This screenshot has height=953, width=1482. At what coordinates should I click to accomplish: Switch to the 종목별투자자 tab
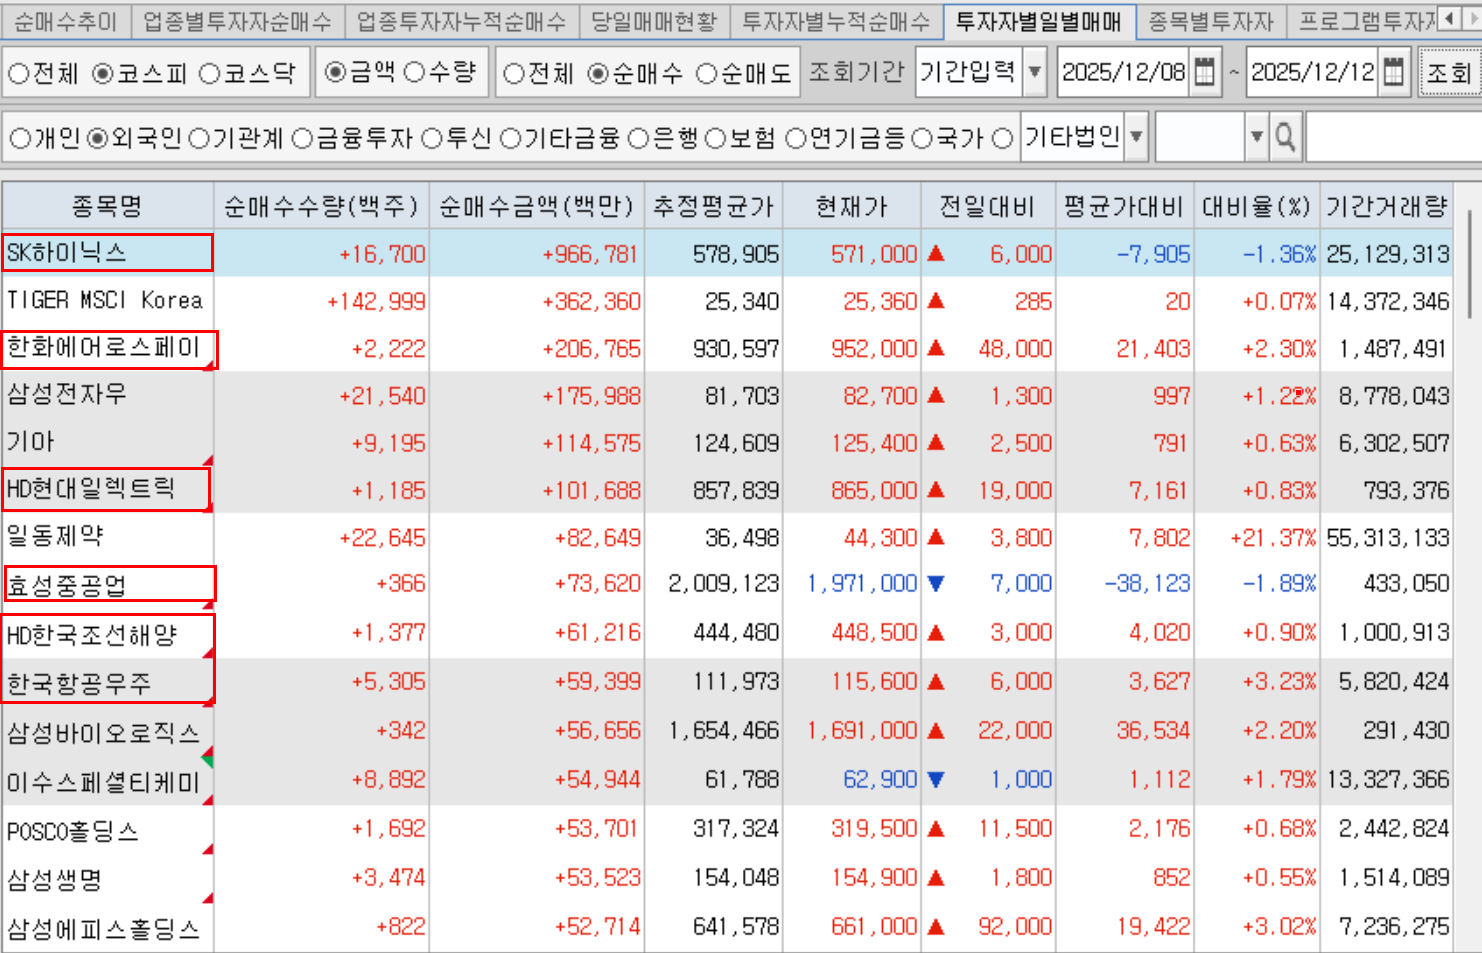1210,21
